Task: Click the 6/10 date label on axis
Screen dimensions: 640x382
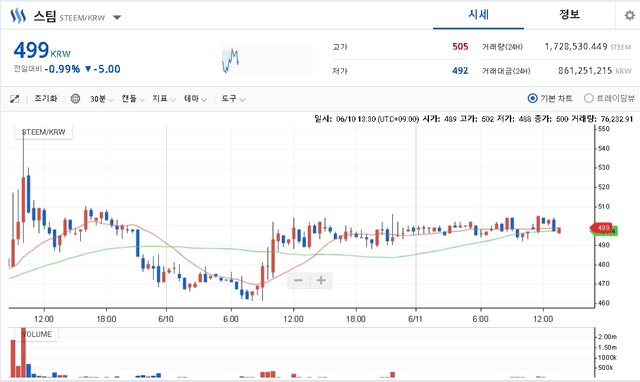Action: point(166,319)
